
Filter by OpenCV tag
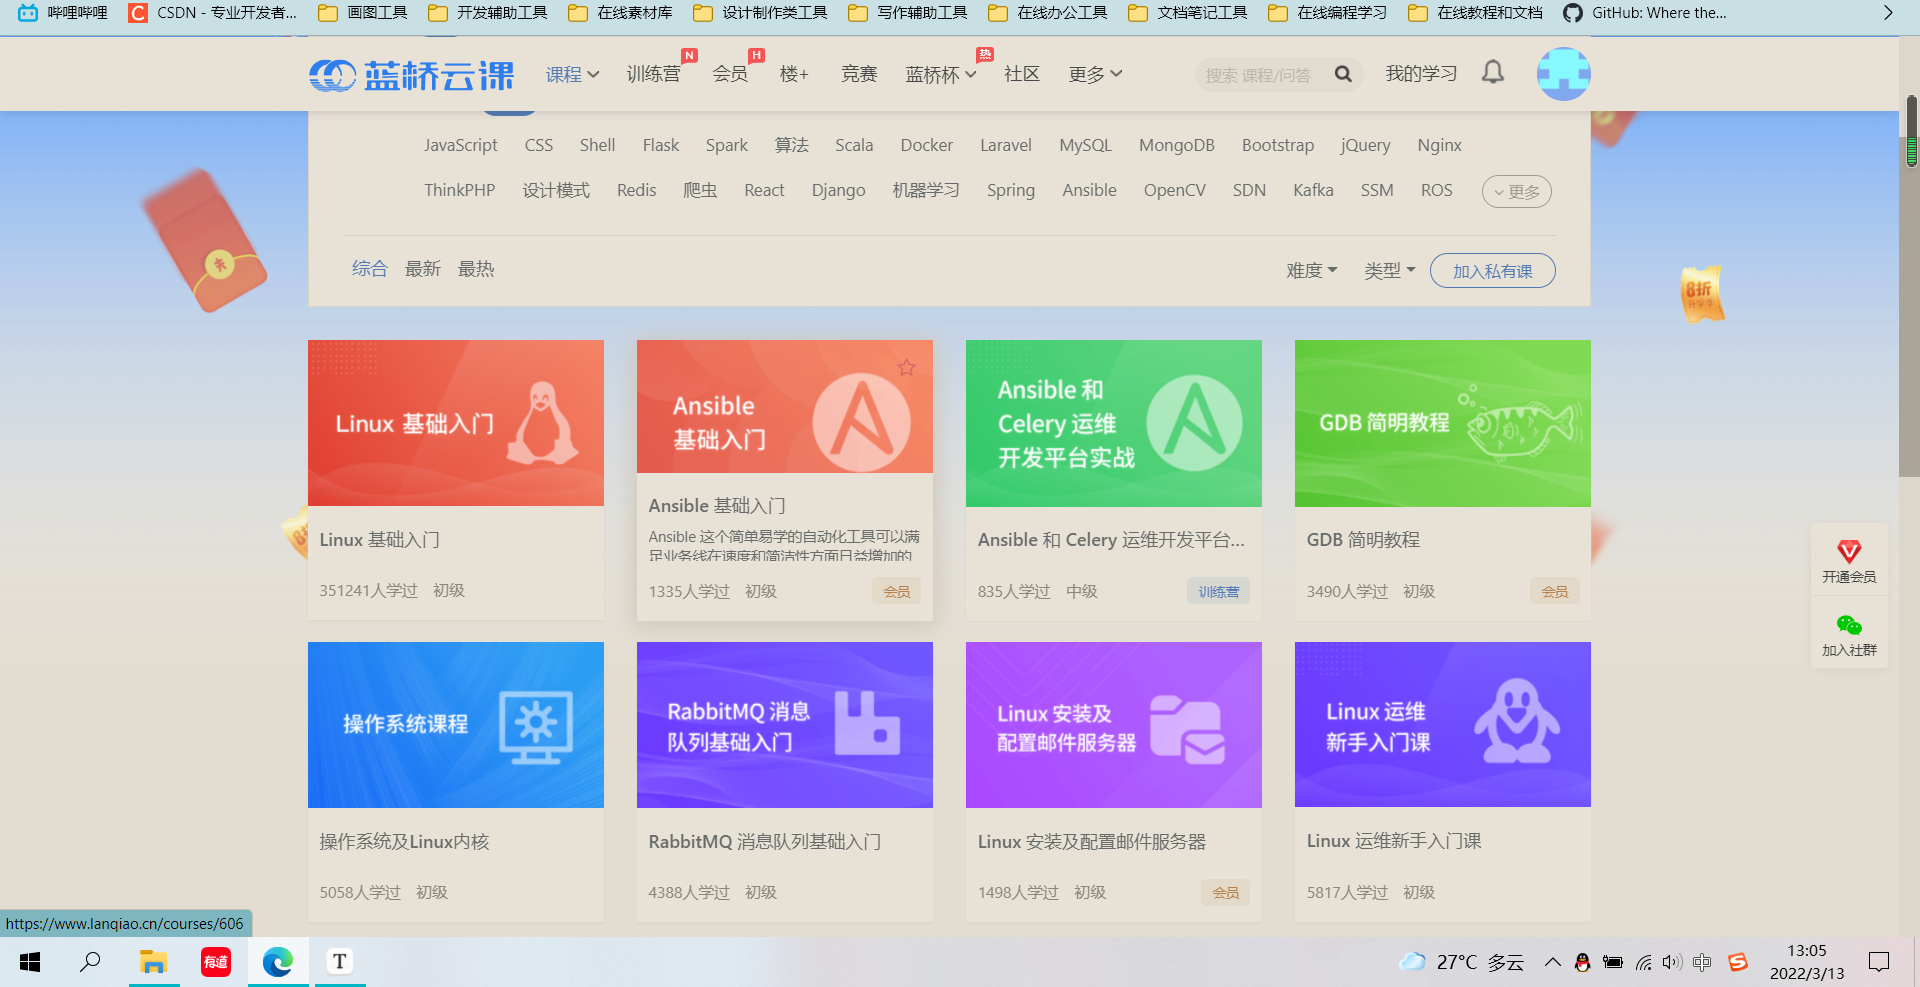[1174, 190]
